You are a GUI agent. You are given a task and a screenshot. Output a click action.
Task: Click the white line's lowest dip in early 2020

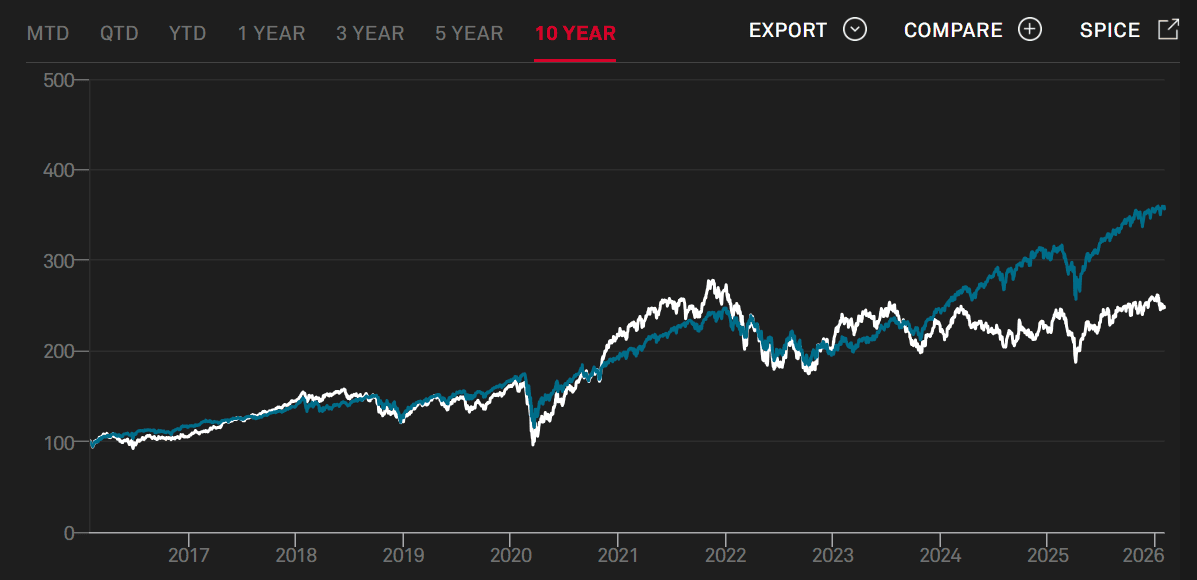click(533, 443)
